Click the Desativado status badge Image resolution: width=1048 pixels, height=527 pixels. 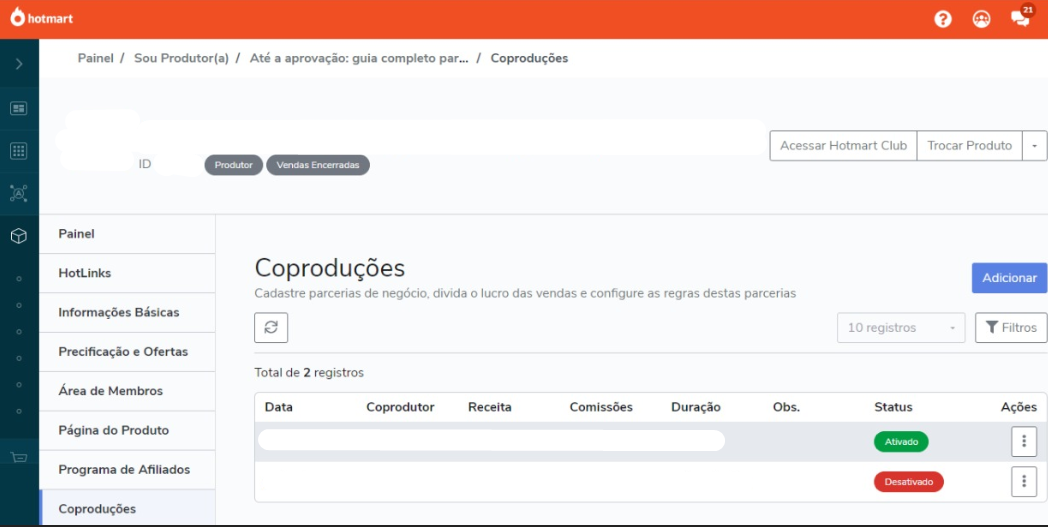pyautogui.click(x=908, y=482)
